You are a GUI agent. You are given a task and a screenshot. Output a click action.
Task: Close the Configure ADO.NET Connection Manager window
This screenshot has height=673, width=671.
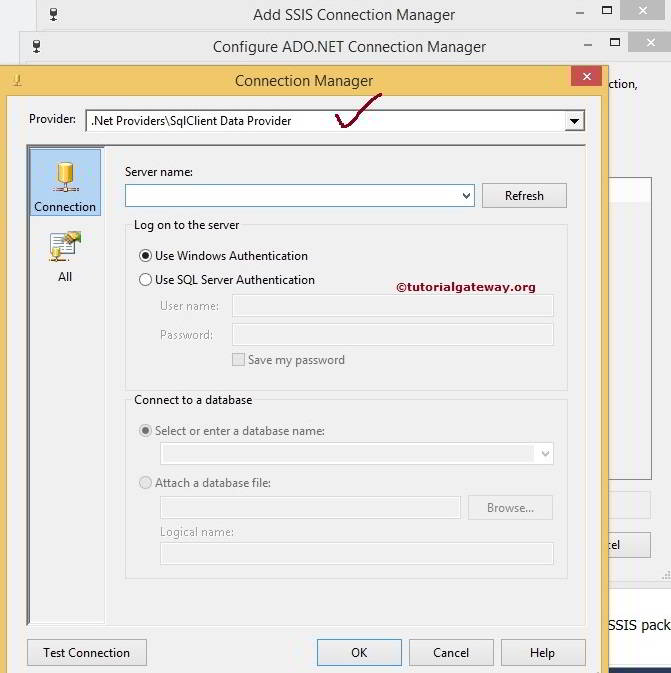coord(650,42)
